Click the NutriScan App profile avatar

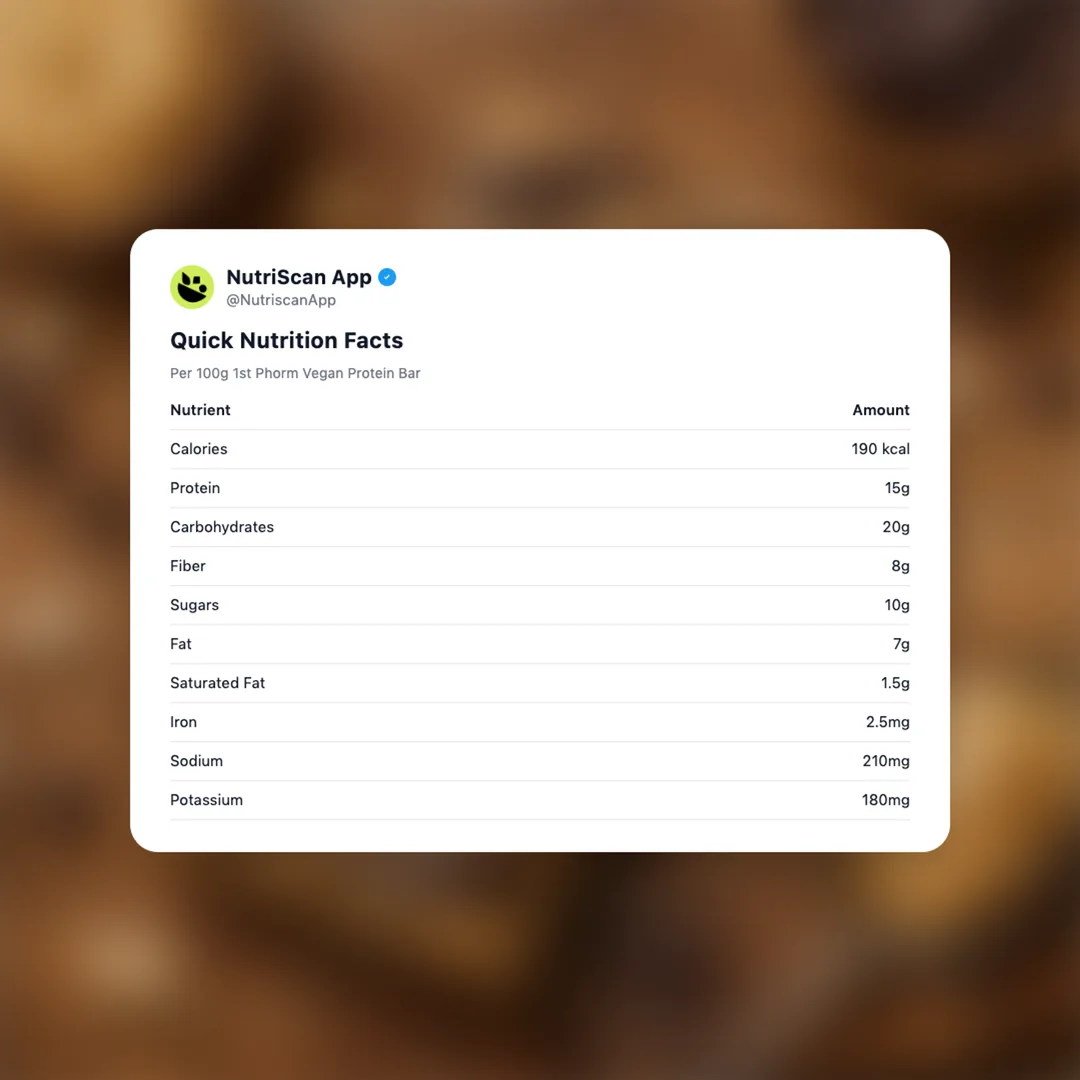[x=192, y=287]
